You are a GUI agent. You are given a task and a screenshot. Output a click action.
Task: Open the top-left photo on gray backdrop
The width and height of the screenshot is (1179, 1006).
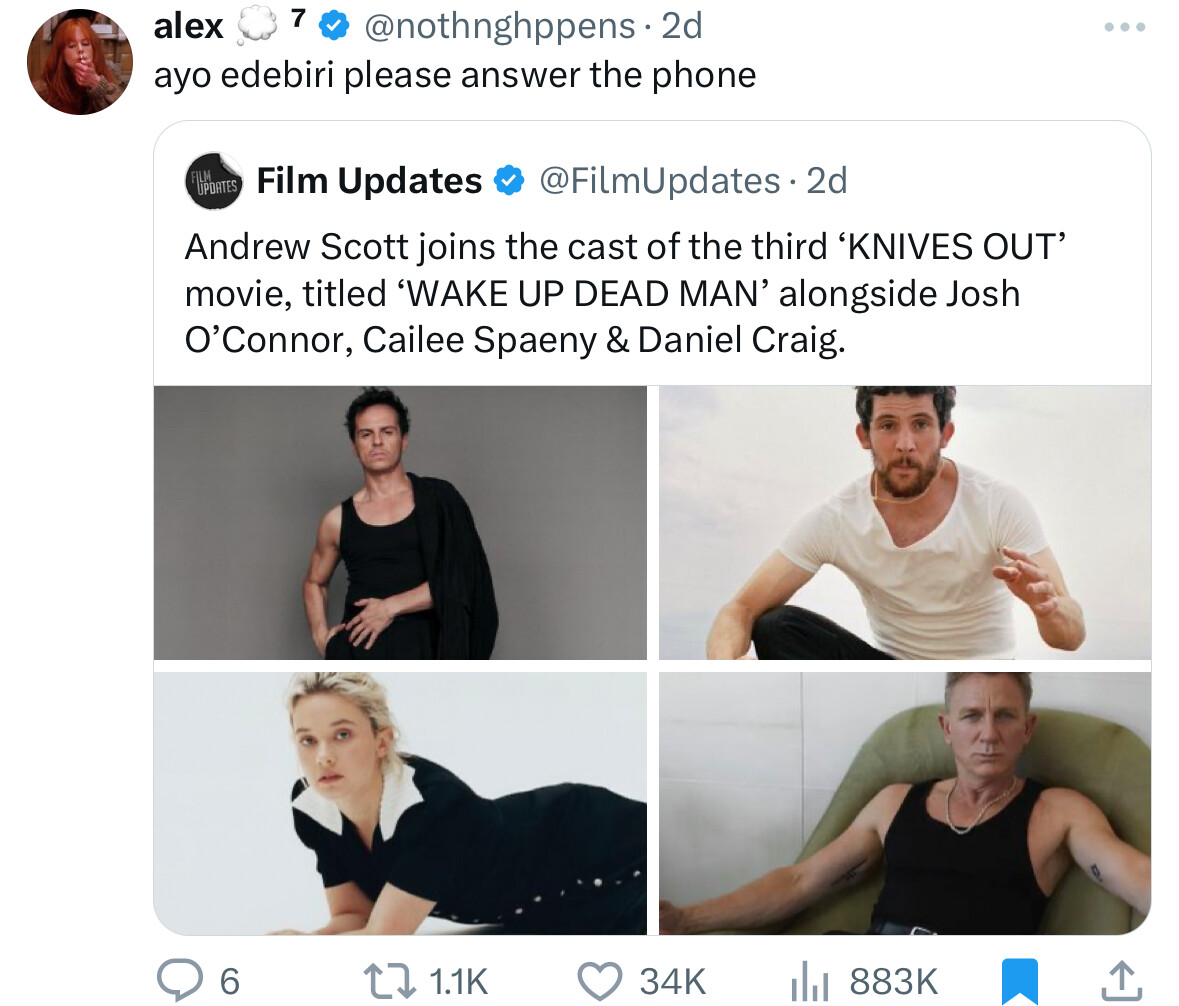click(x=400, y=522)
